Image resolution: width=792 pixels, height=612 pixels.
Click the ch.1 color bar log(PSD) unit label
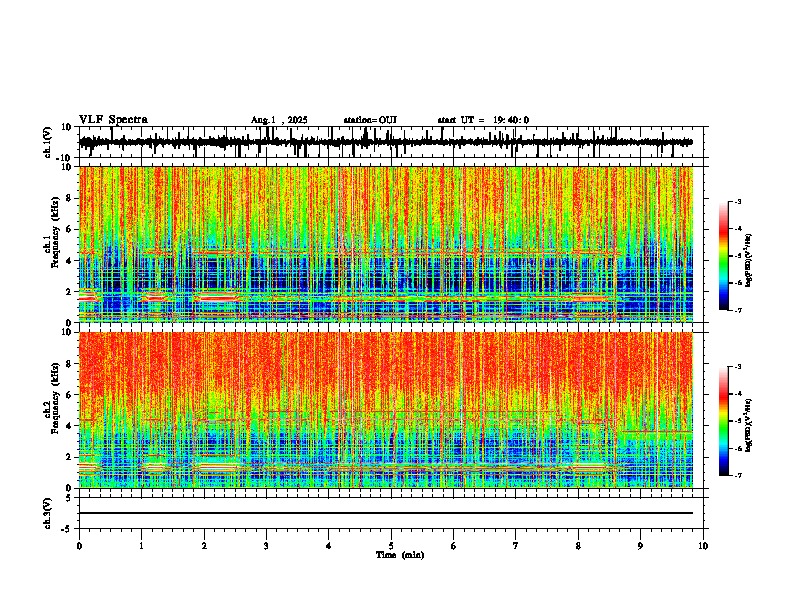749,260
